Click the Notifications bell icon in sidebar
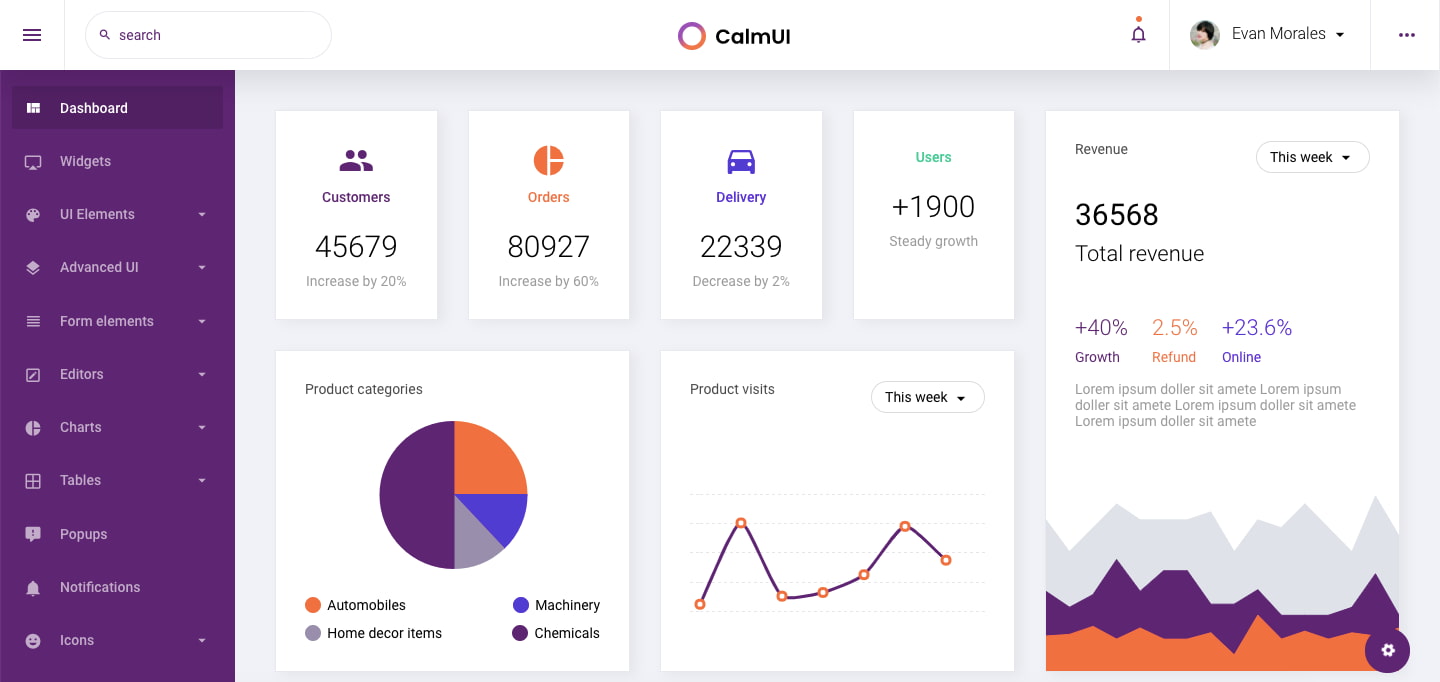This screenshot has height=682, width=1440. 33,587
